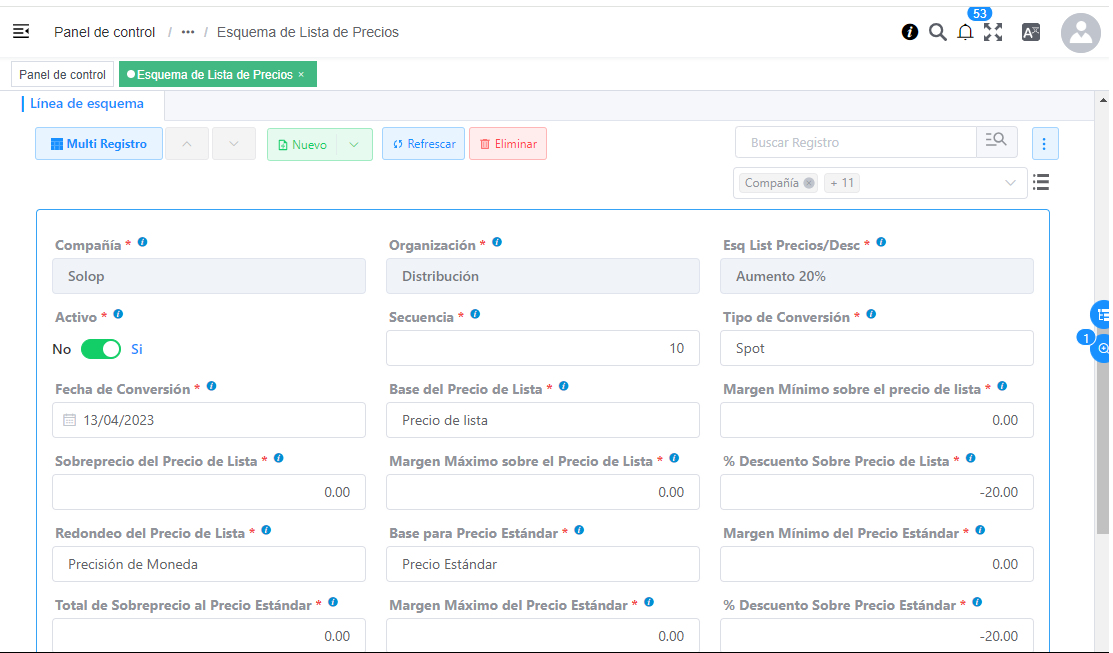
Task: Click the search magnifier icon in header
Action: (937, 32)
